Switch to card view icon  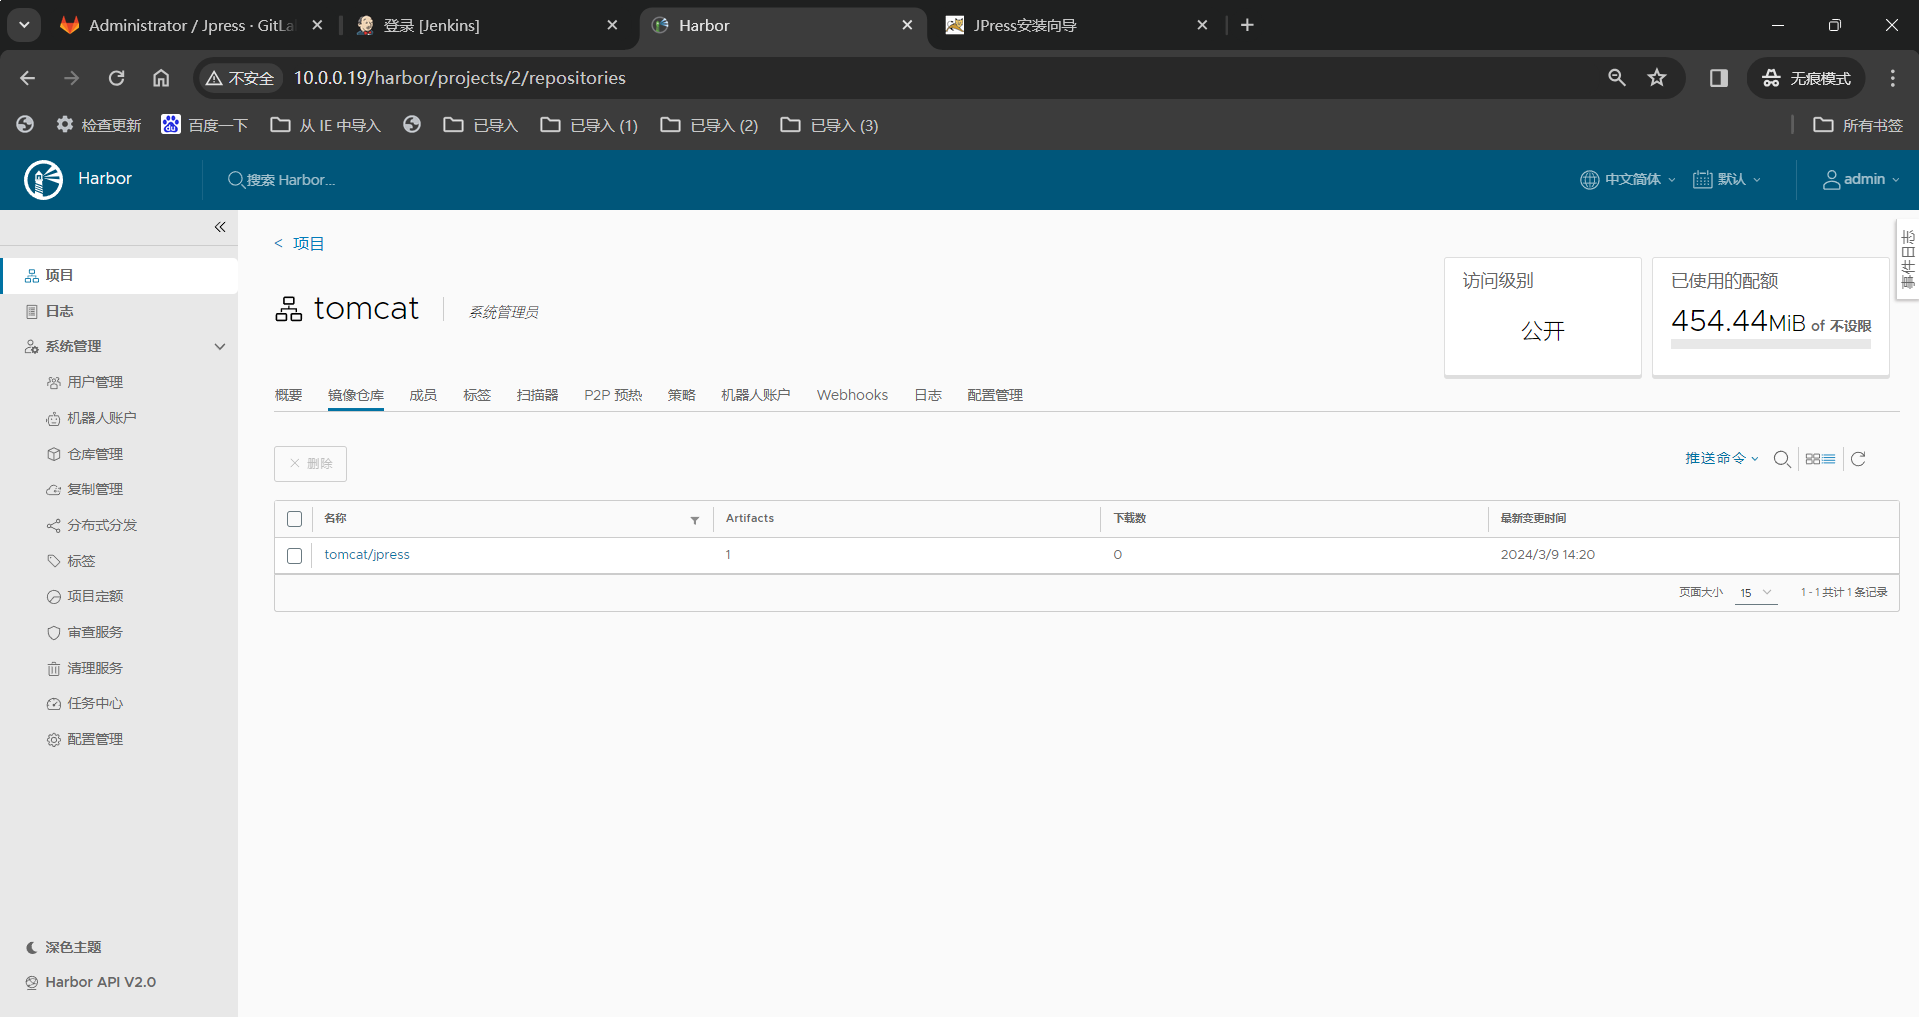pos(1813,459)
